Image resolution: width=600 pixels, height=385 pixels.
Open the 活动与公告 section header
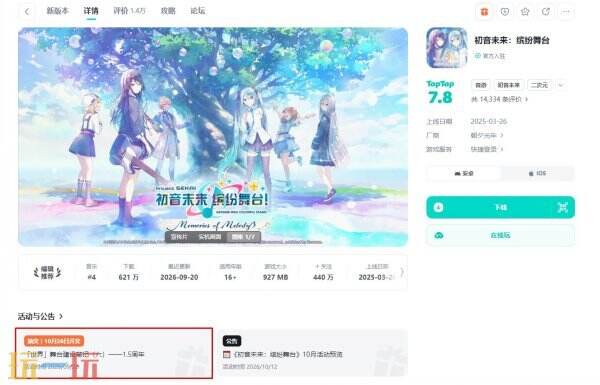tap(41, 316)
